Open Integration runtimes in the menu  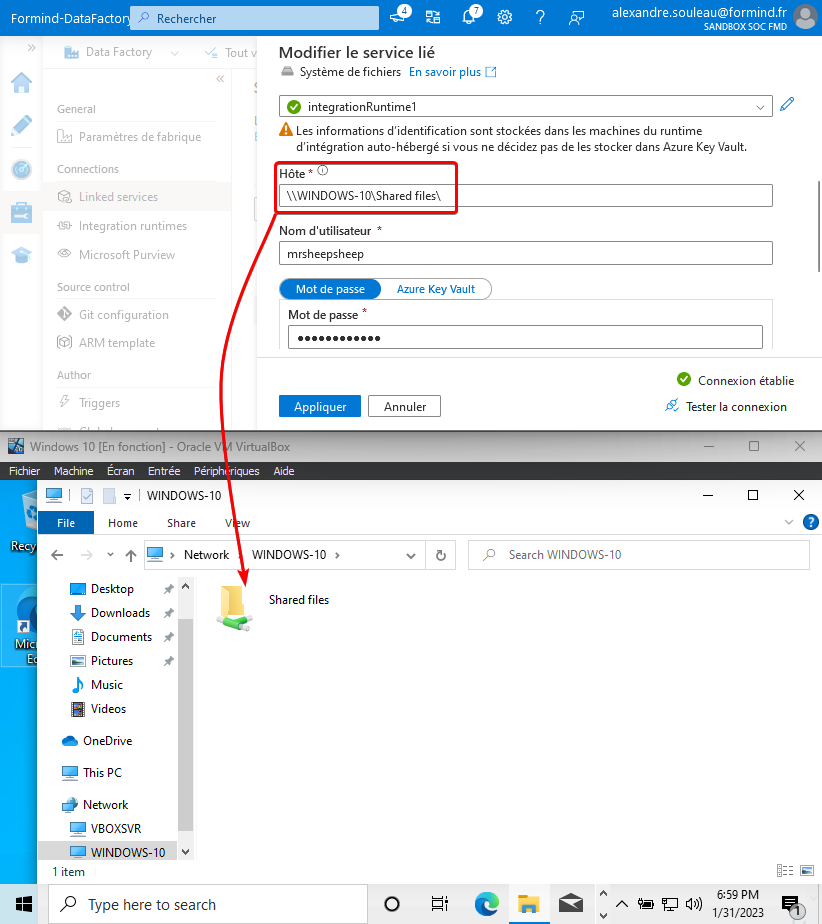pos(133,226)
